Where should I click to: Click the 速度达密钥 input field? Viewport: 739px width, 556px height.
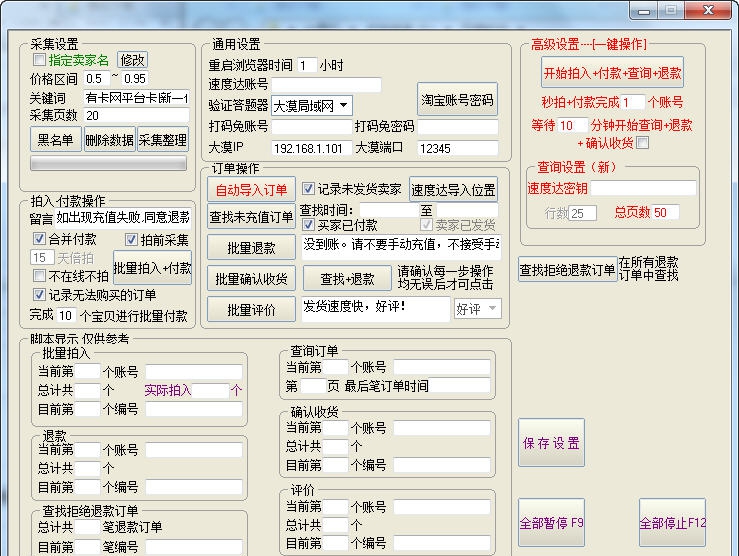click(643, 188)
